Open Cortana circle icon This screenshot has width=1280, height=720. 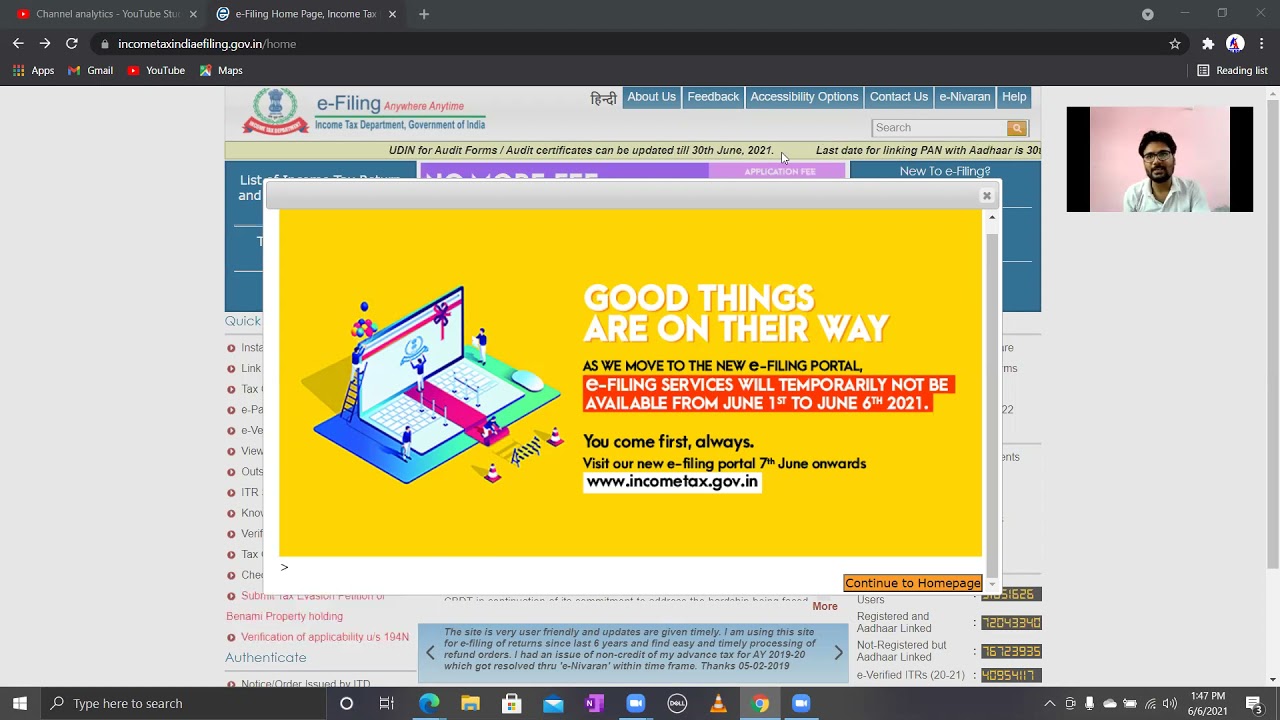[x=346, y=704]
